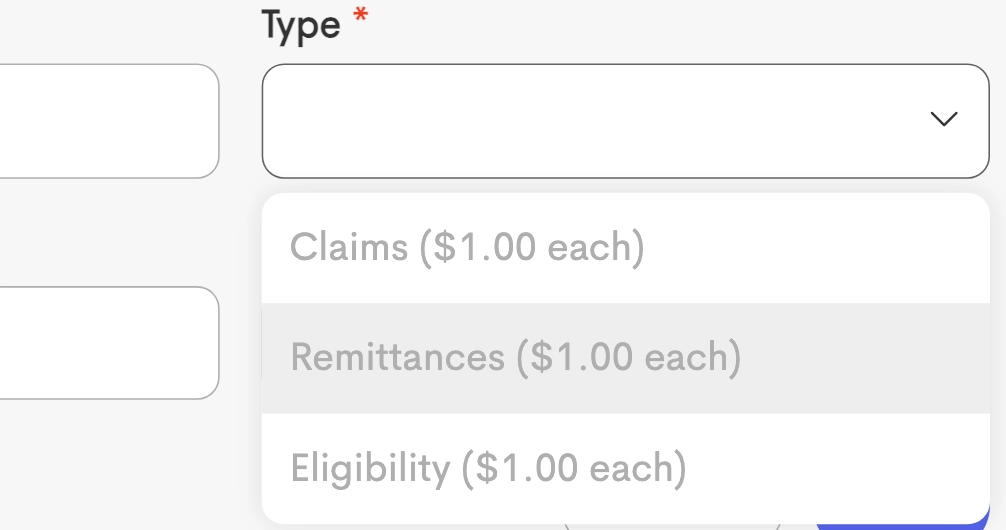Click the chevron arrow in Type dropdown
The height and width of the screenshot is (530, 1006).
coord(943,120)
